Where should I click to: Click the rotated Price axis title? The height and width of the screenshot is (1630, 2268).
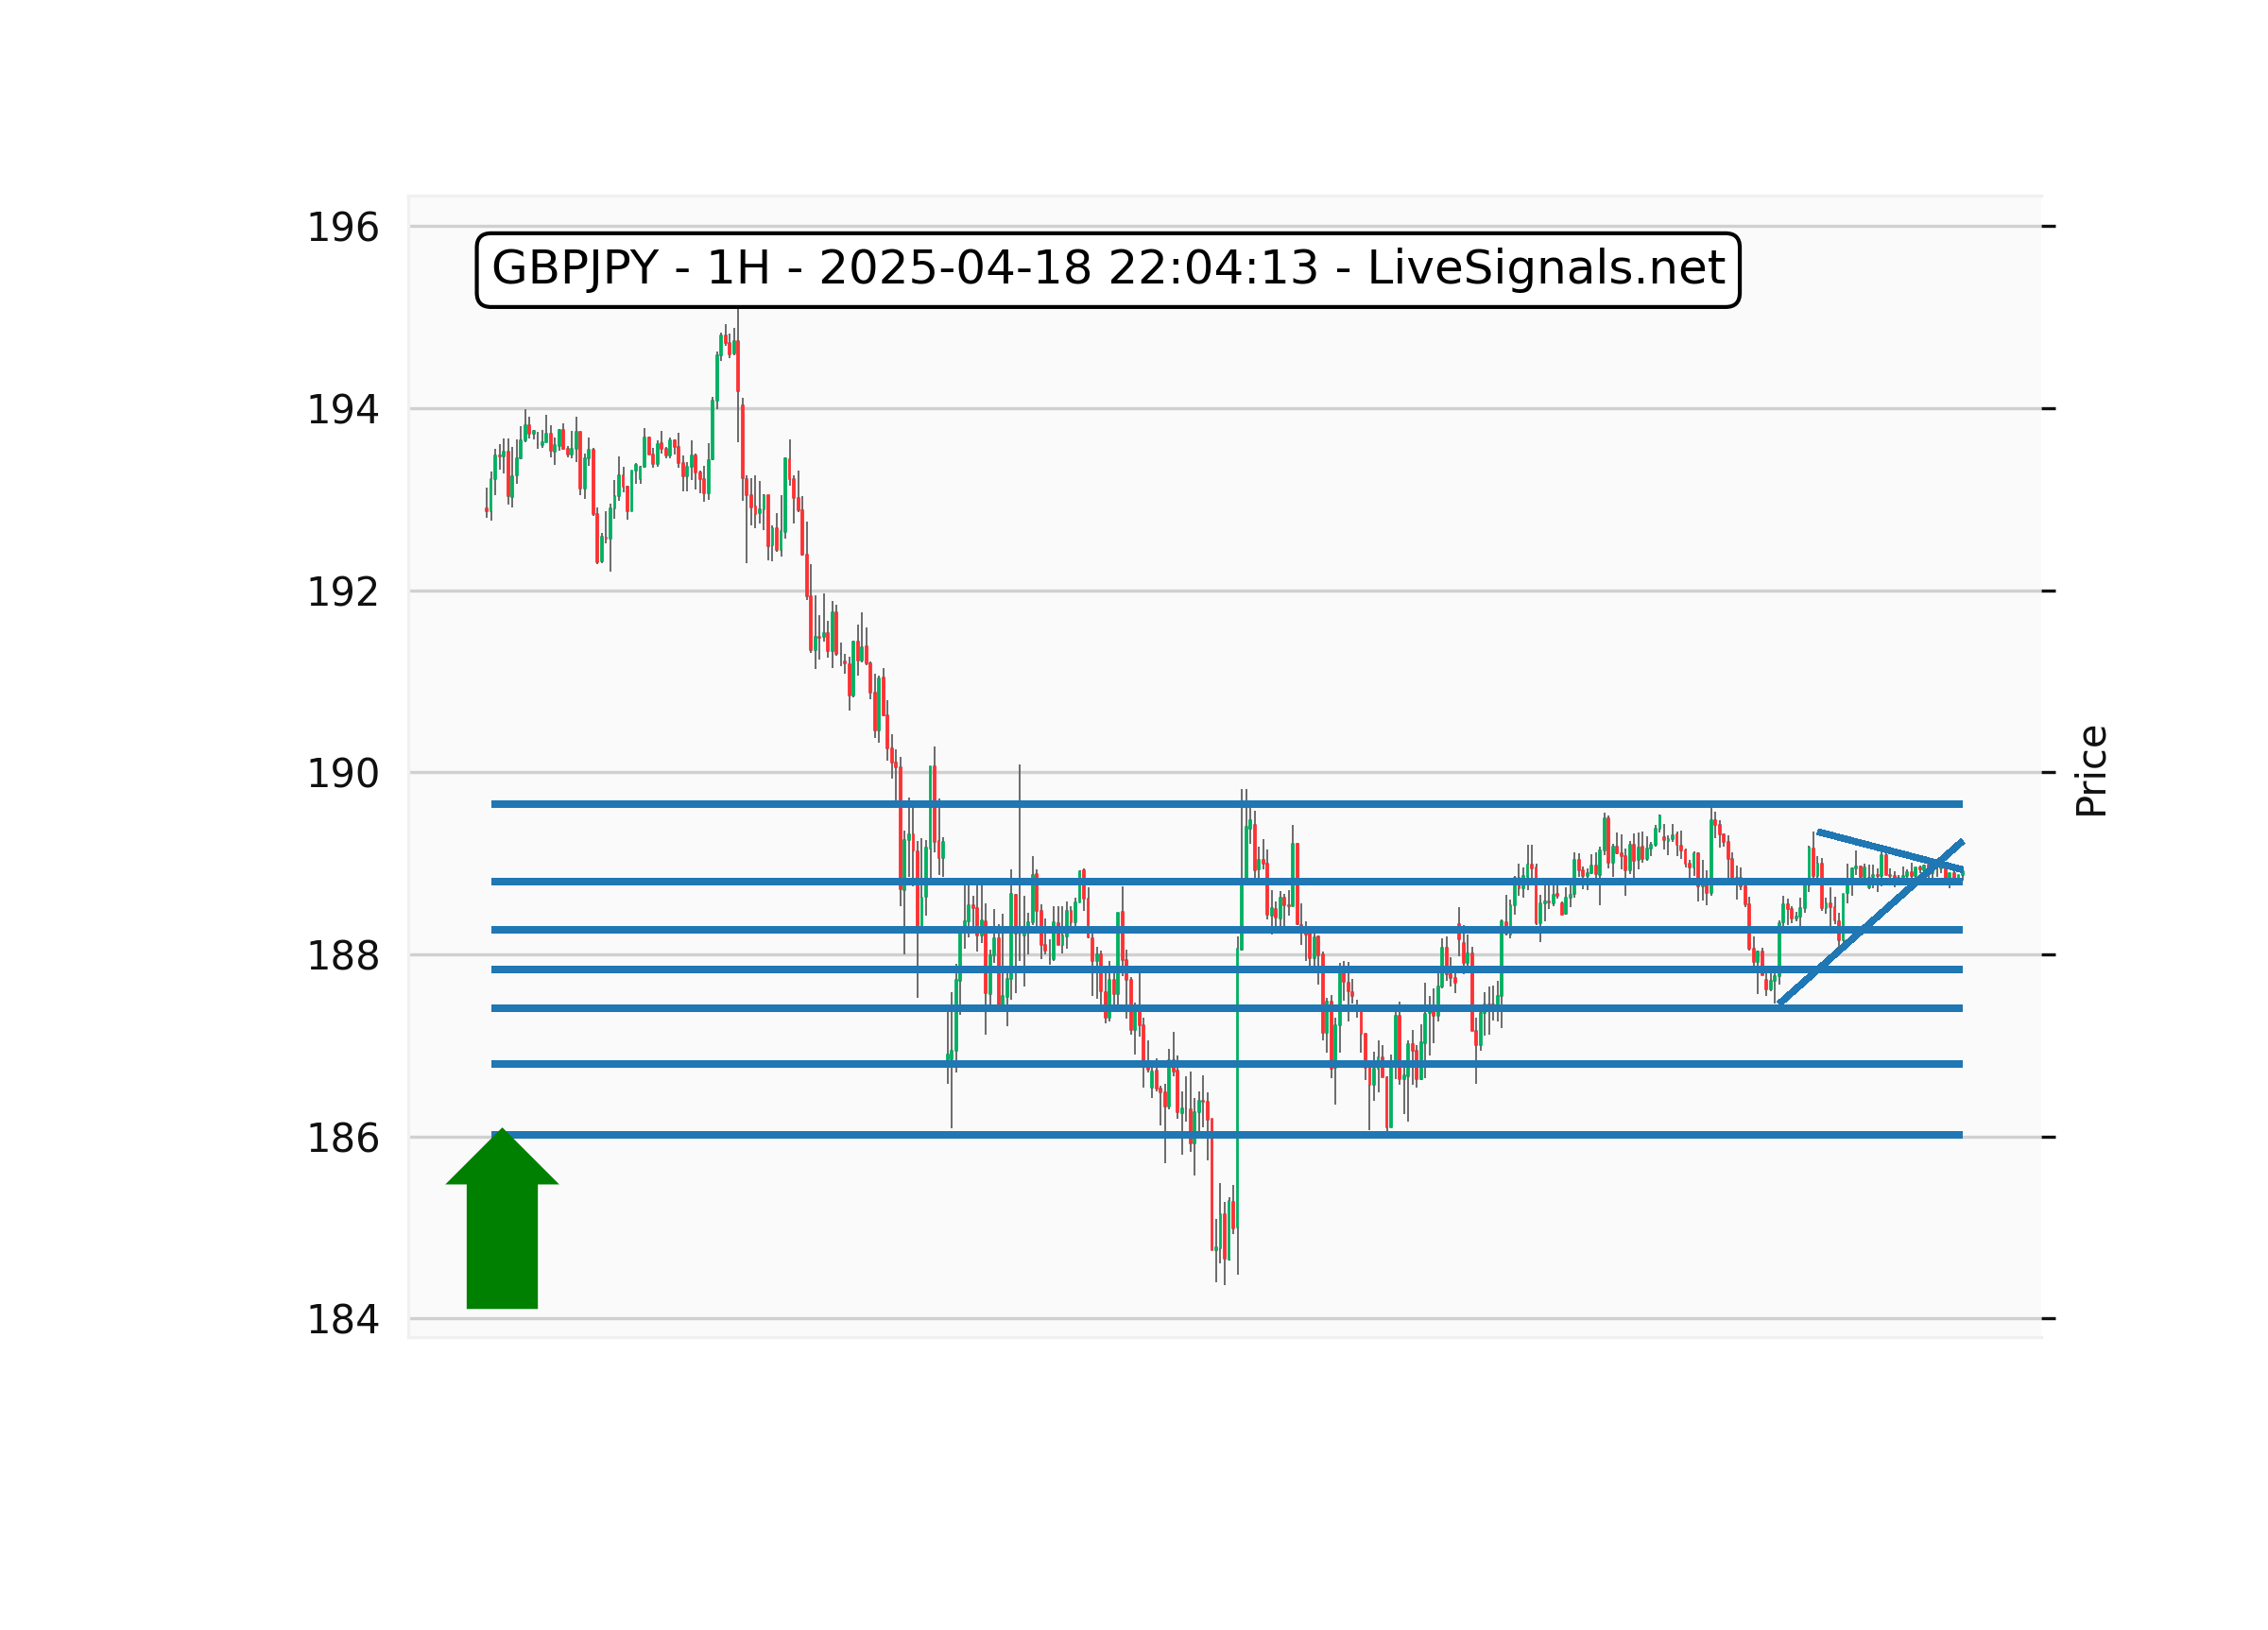pyautogui.click(x=2091, y=771)
